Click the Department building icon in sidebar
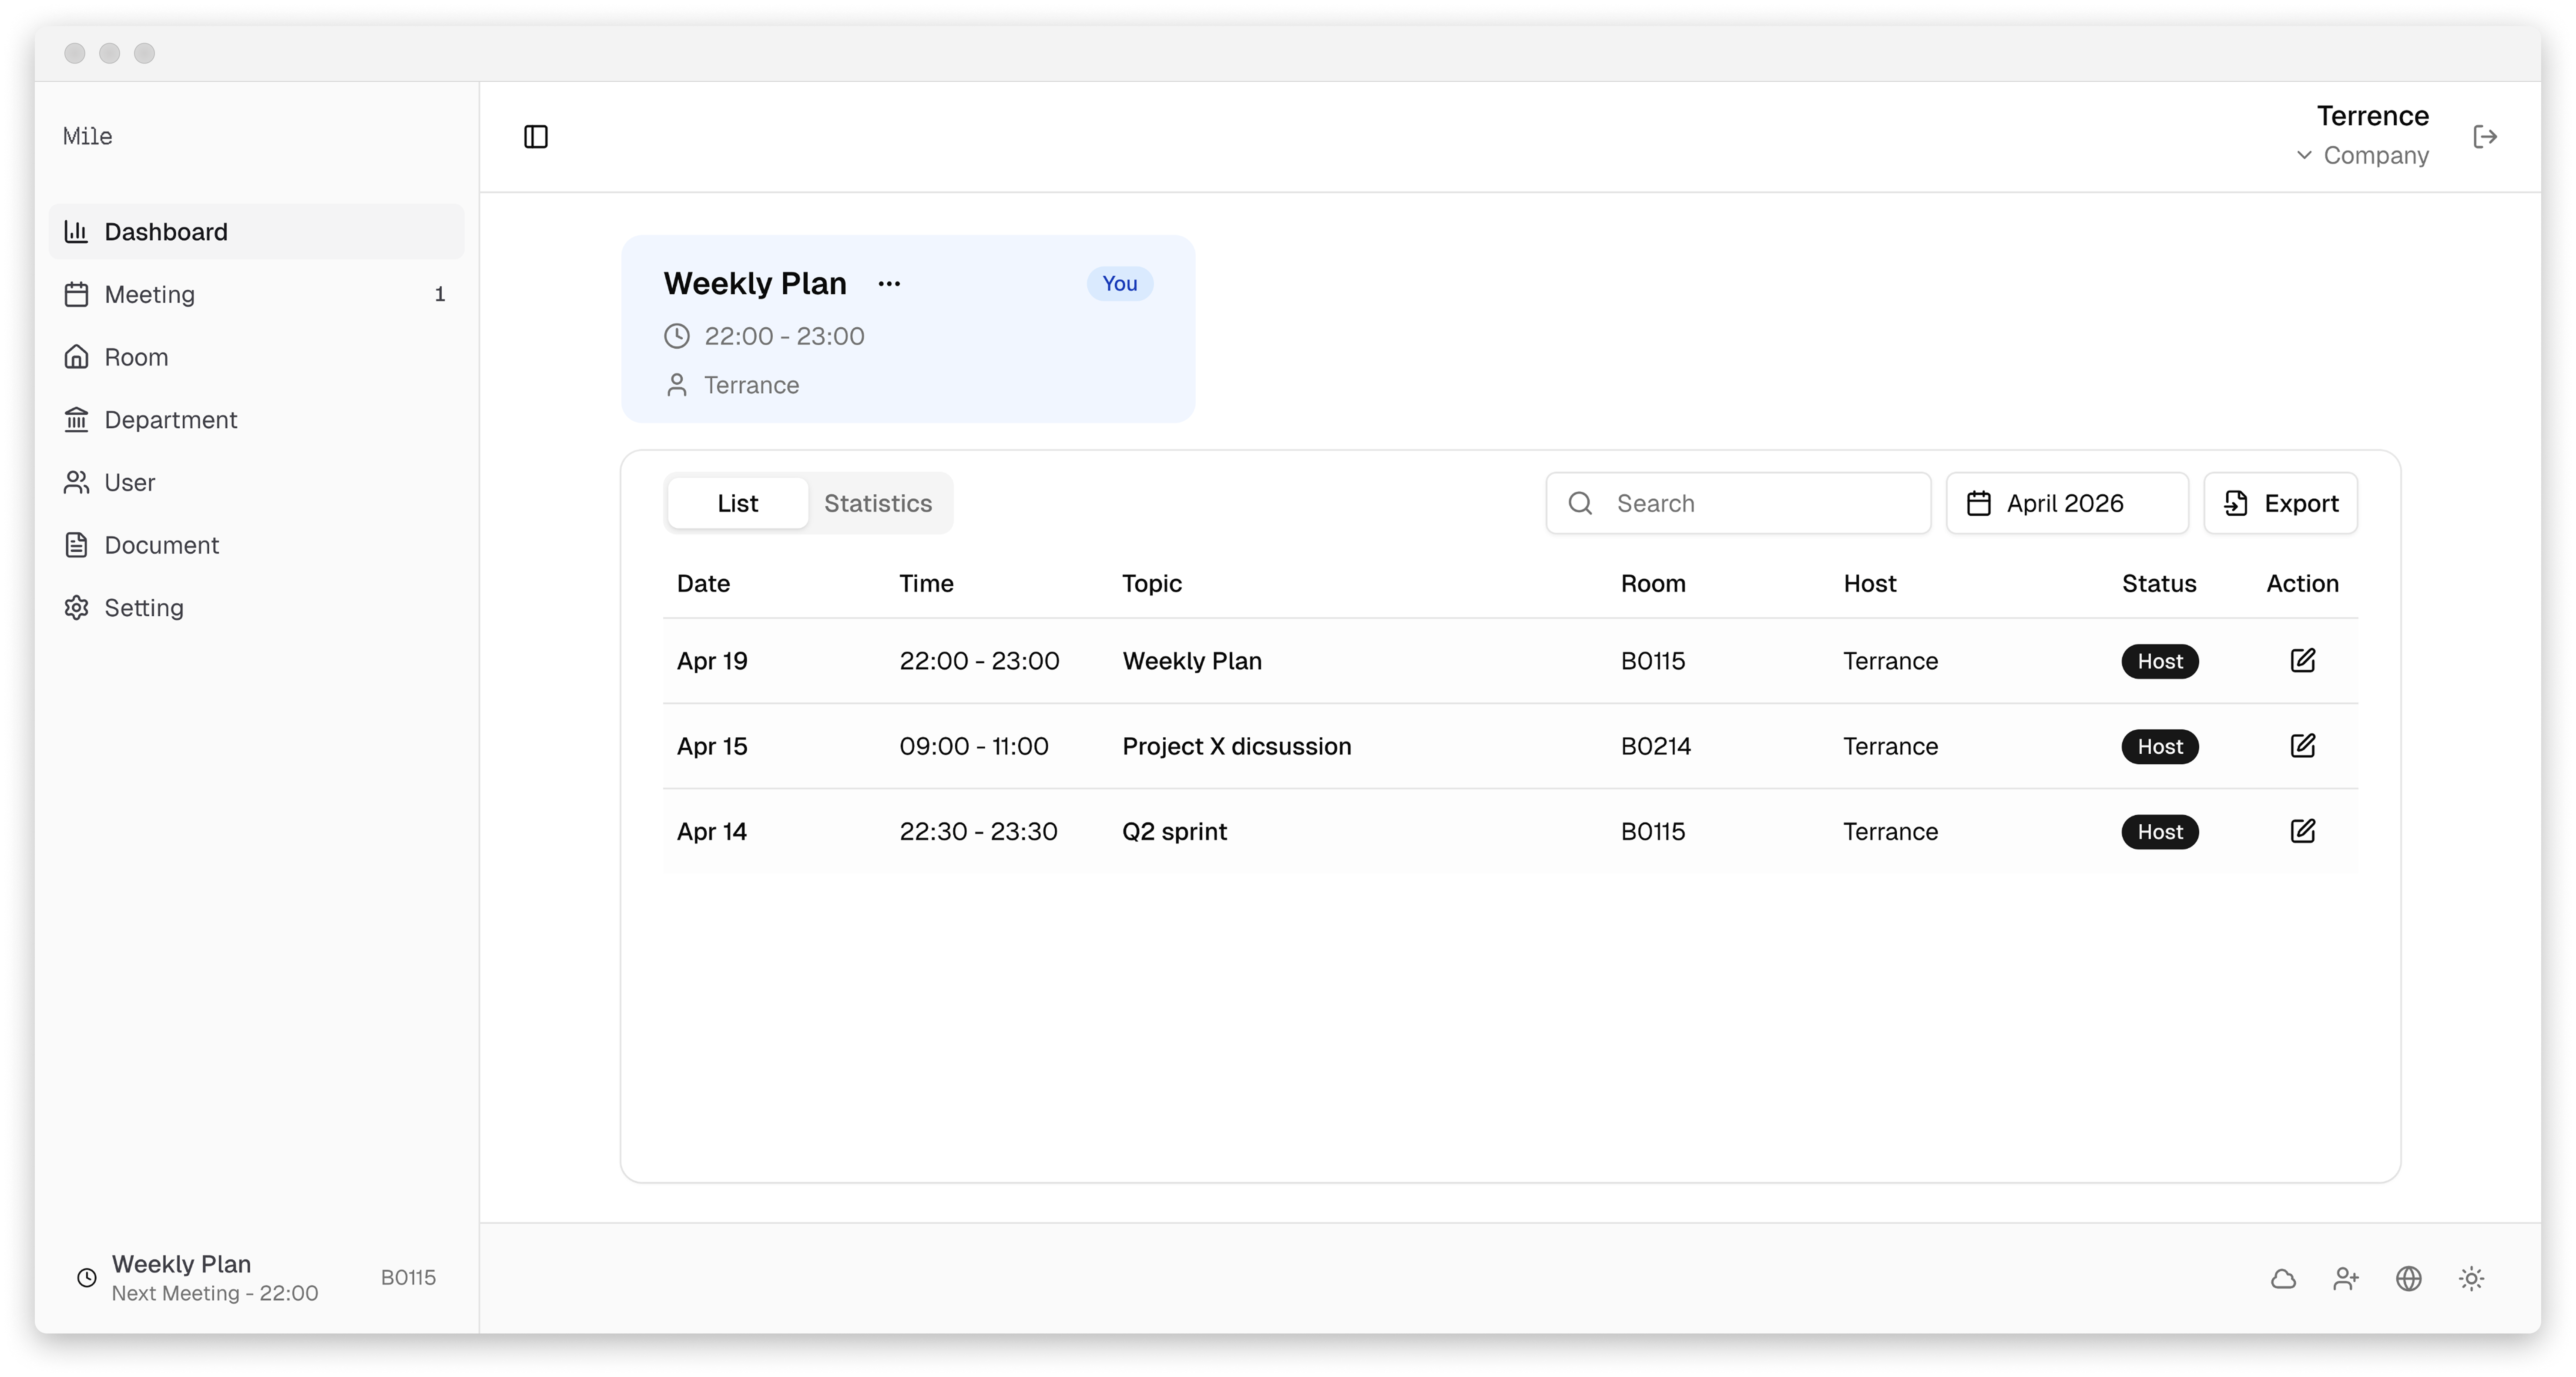 click(x=76, y=420)
